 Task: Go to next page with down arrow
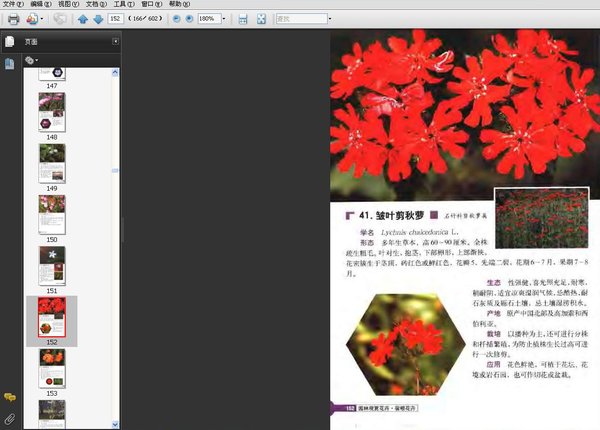98,19
